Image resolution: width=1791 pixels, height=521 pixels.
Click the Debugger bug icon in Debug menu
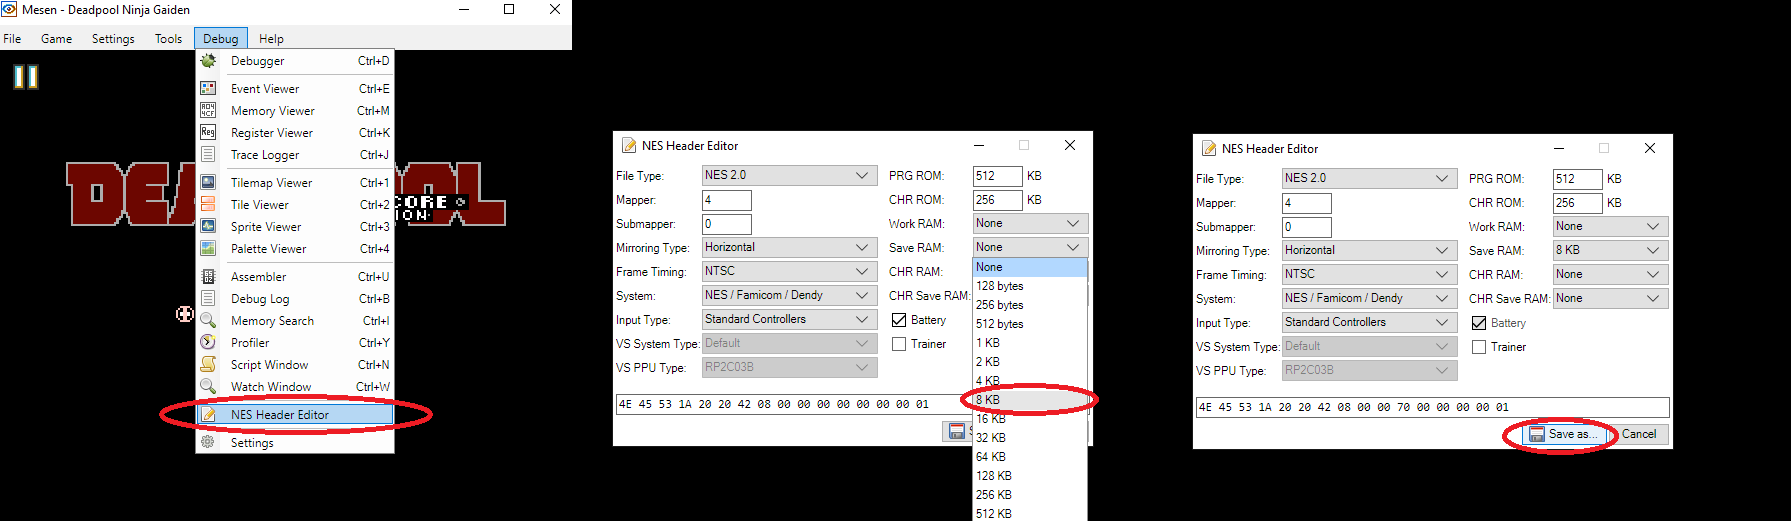(x=208, y=61)
